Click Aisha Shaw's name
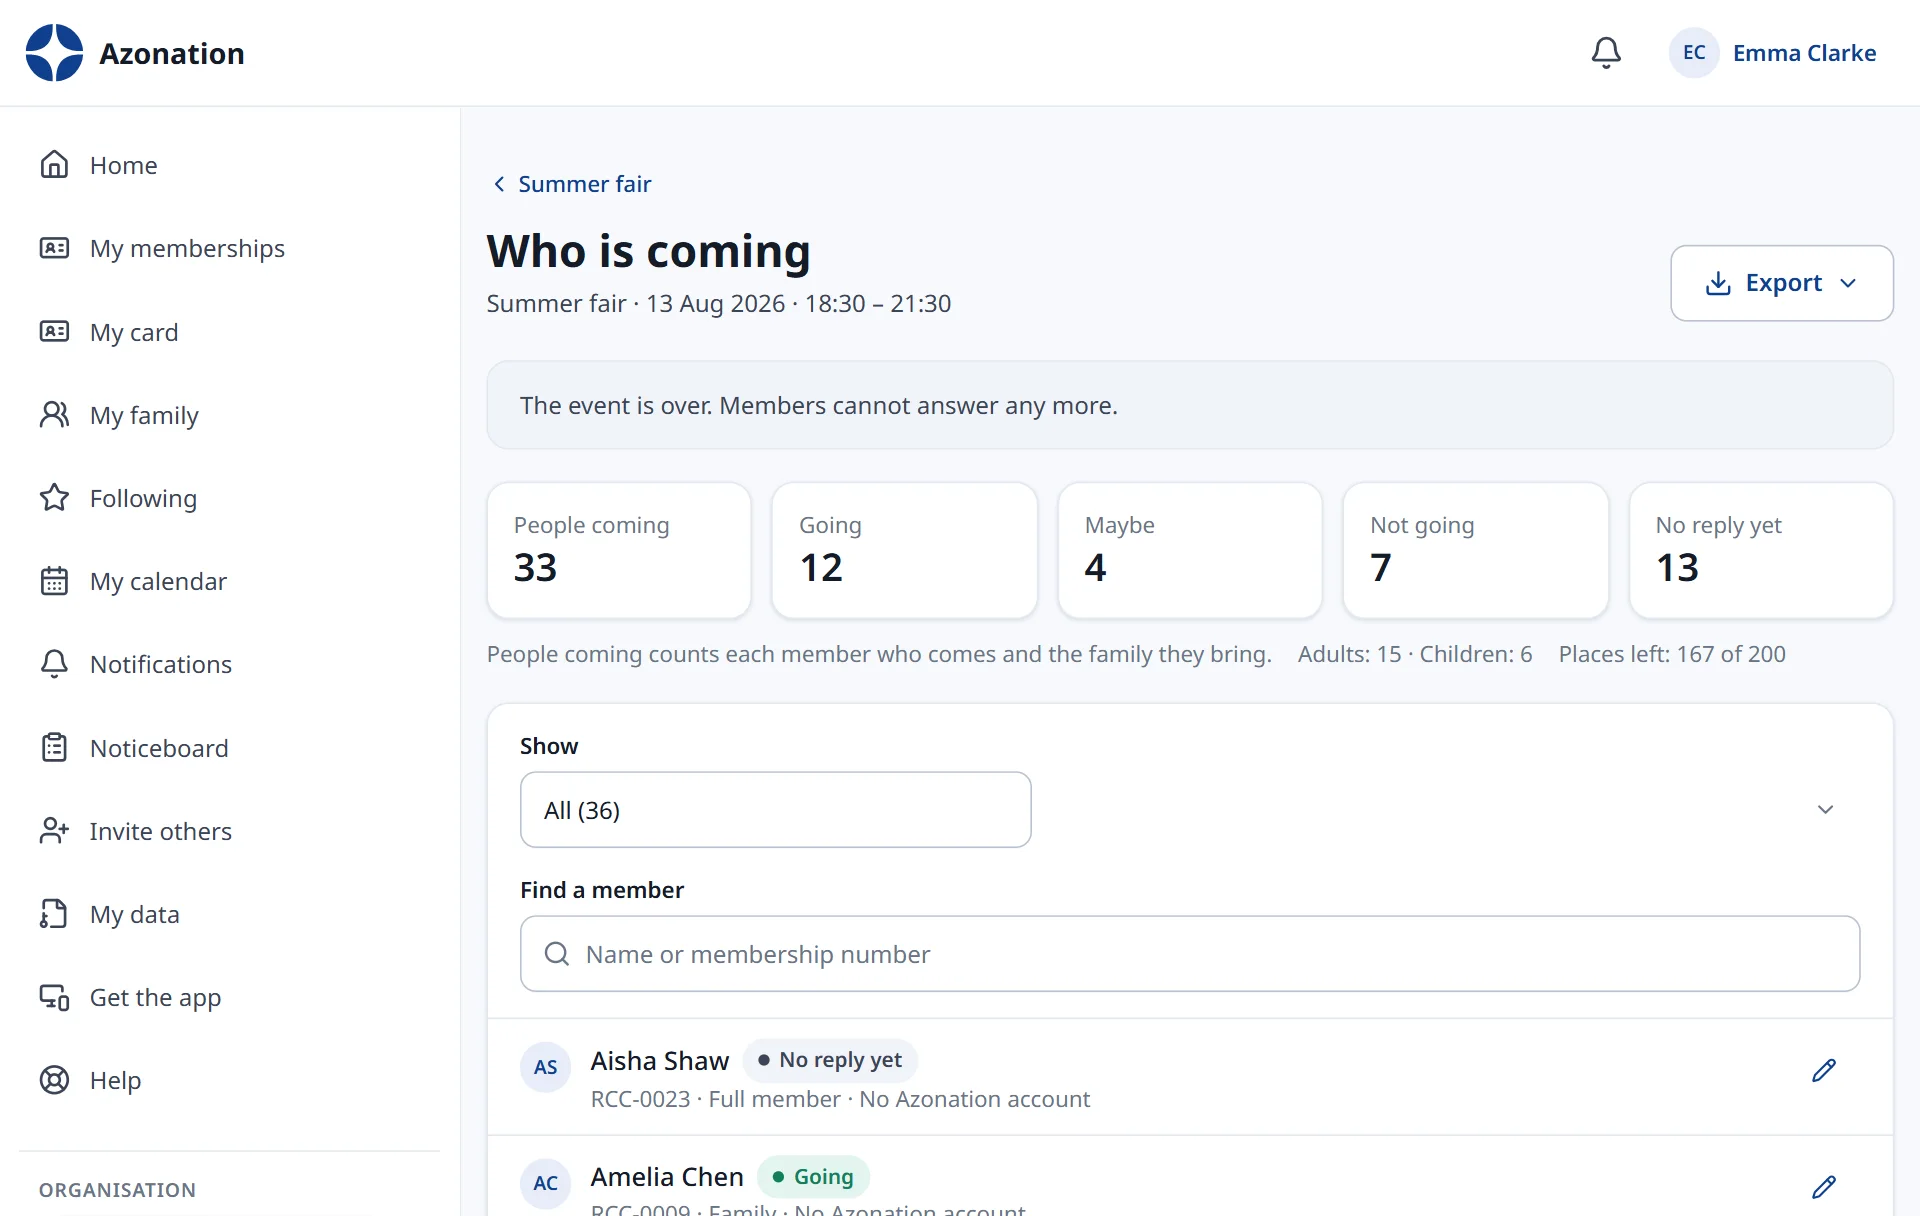 (x=660, y=1061)
